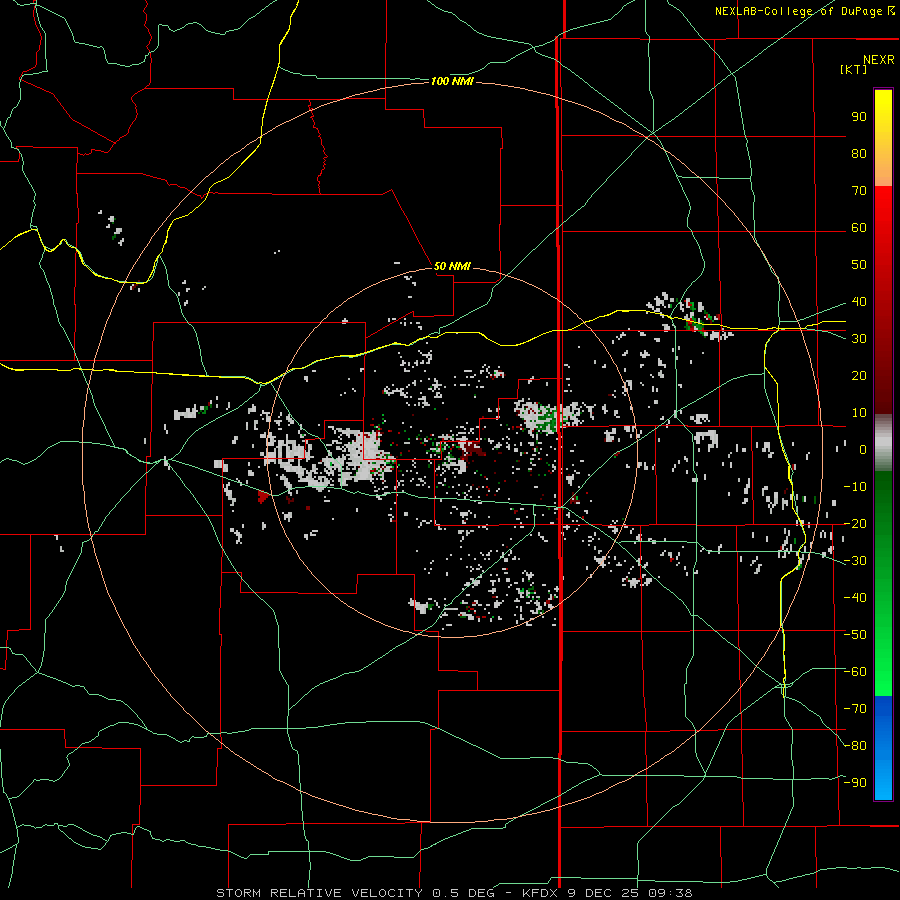Click the 100 NMI range ring label
This screenshot has height=900, width=900.
(452, 82)
